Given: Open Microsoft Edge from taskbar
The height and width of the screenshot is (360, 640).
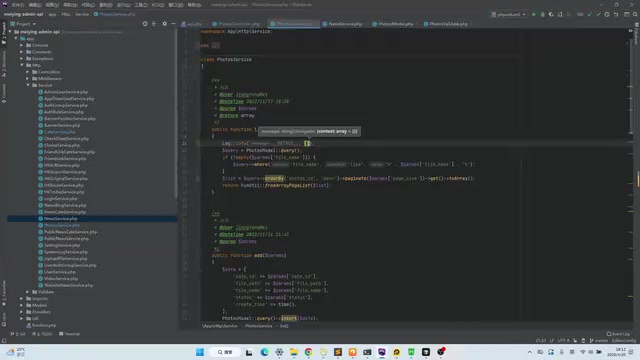Looking at the screenshot, I should (264, 352).
